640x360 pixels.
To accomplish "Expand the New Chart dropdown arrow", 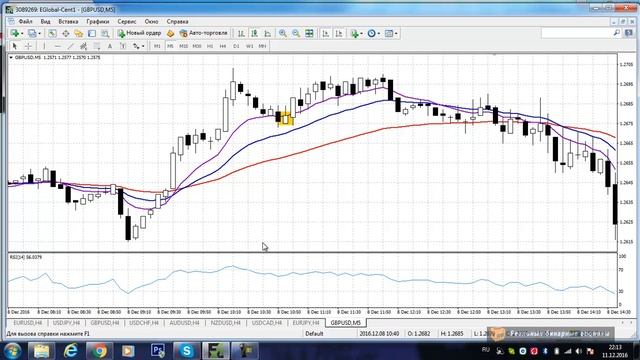I will pos(22,33).
